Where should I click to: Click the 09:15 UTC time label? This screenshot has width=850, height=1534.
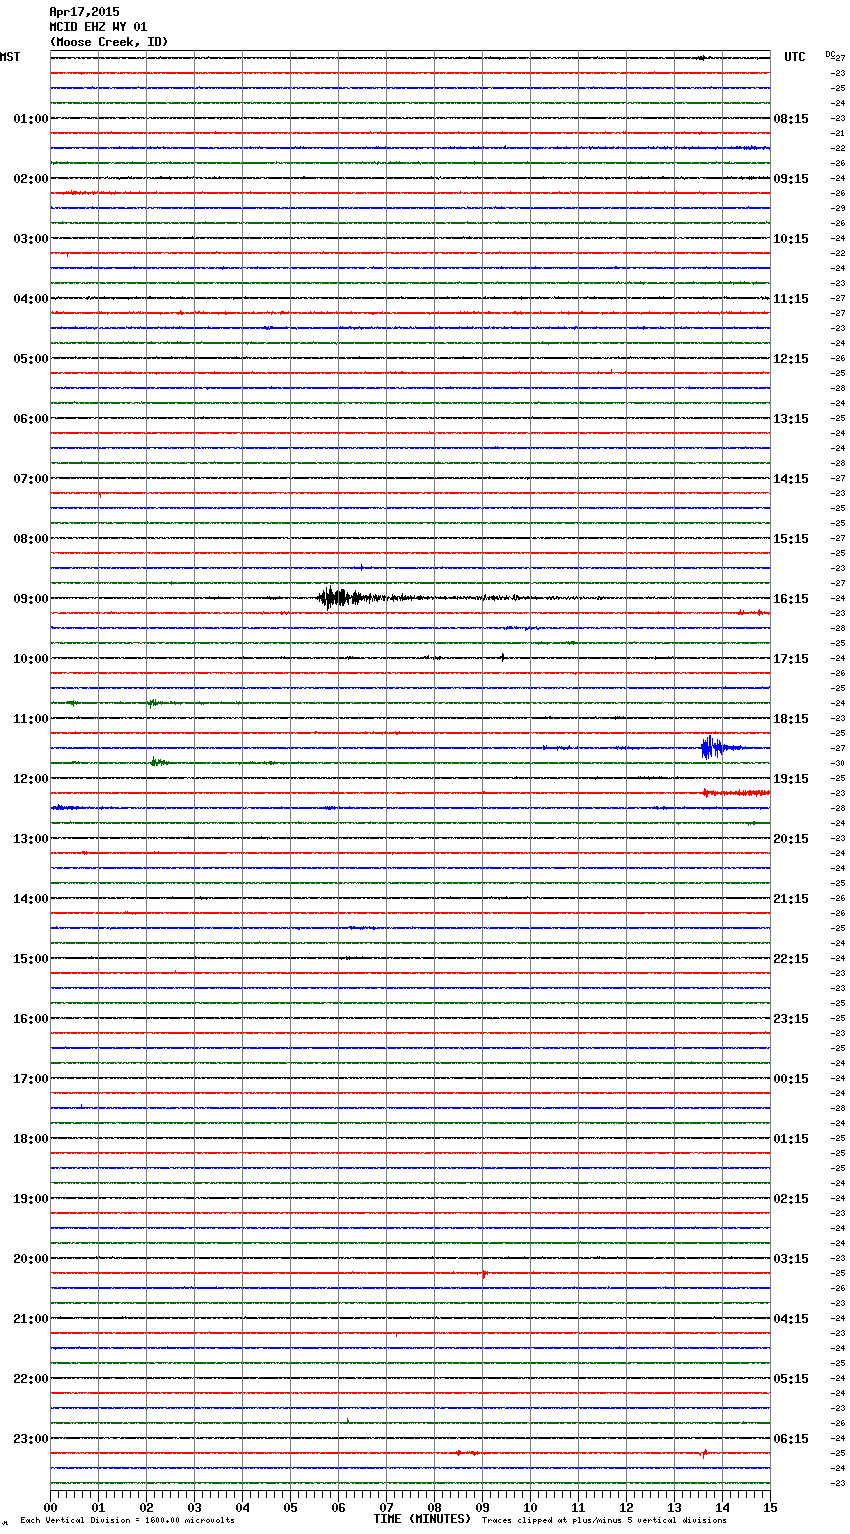[791, 179]
